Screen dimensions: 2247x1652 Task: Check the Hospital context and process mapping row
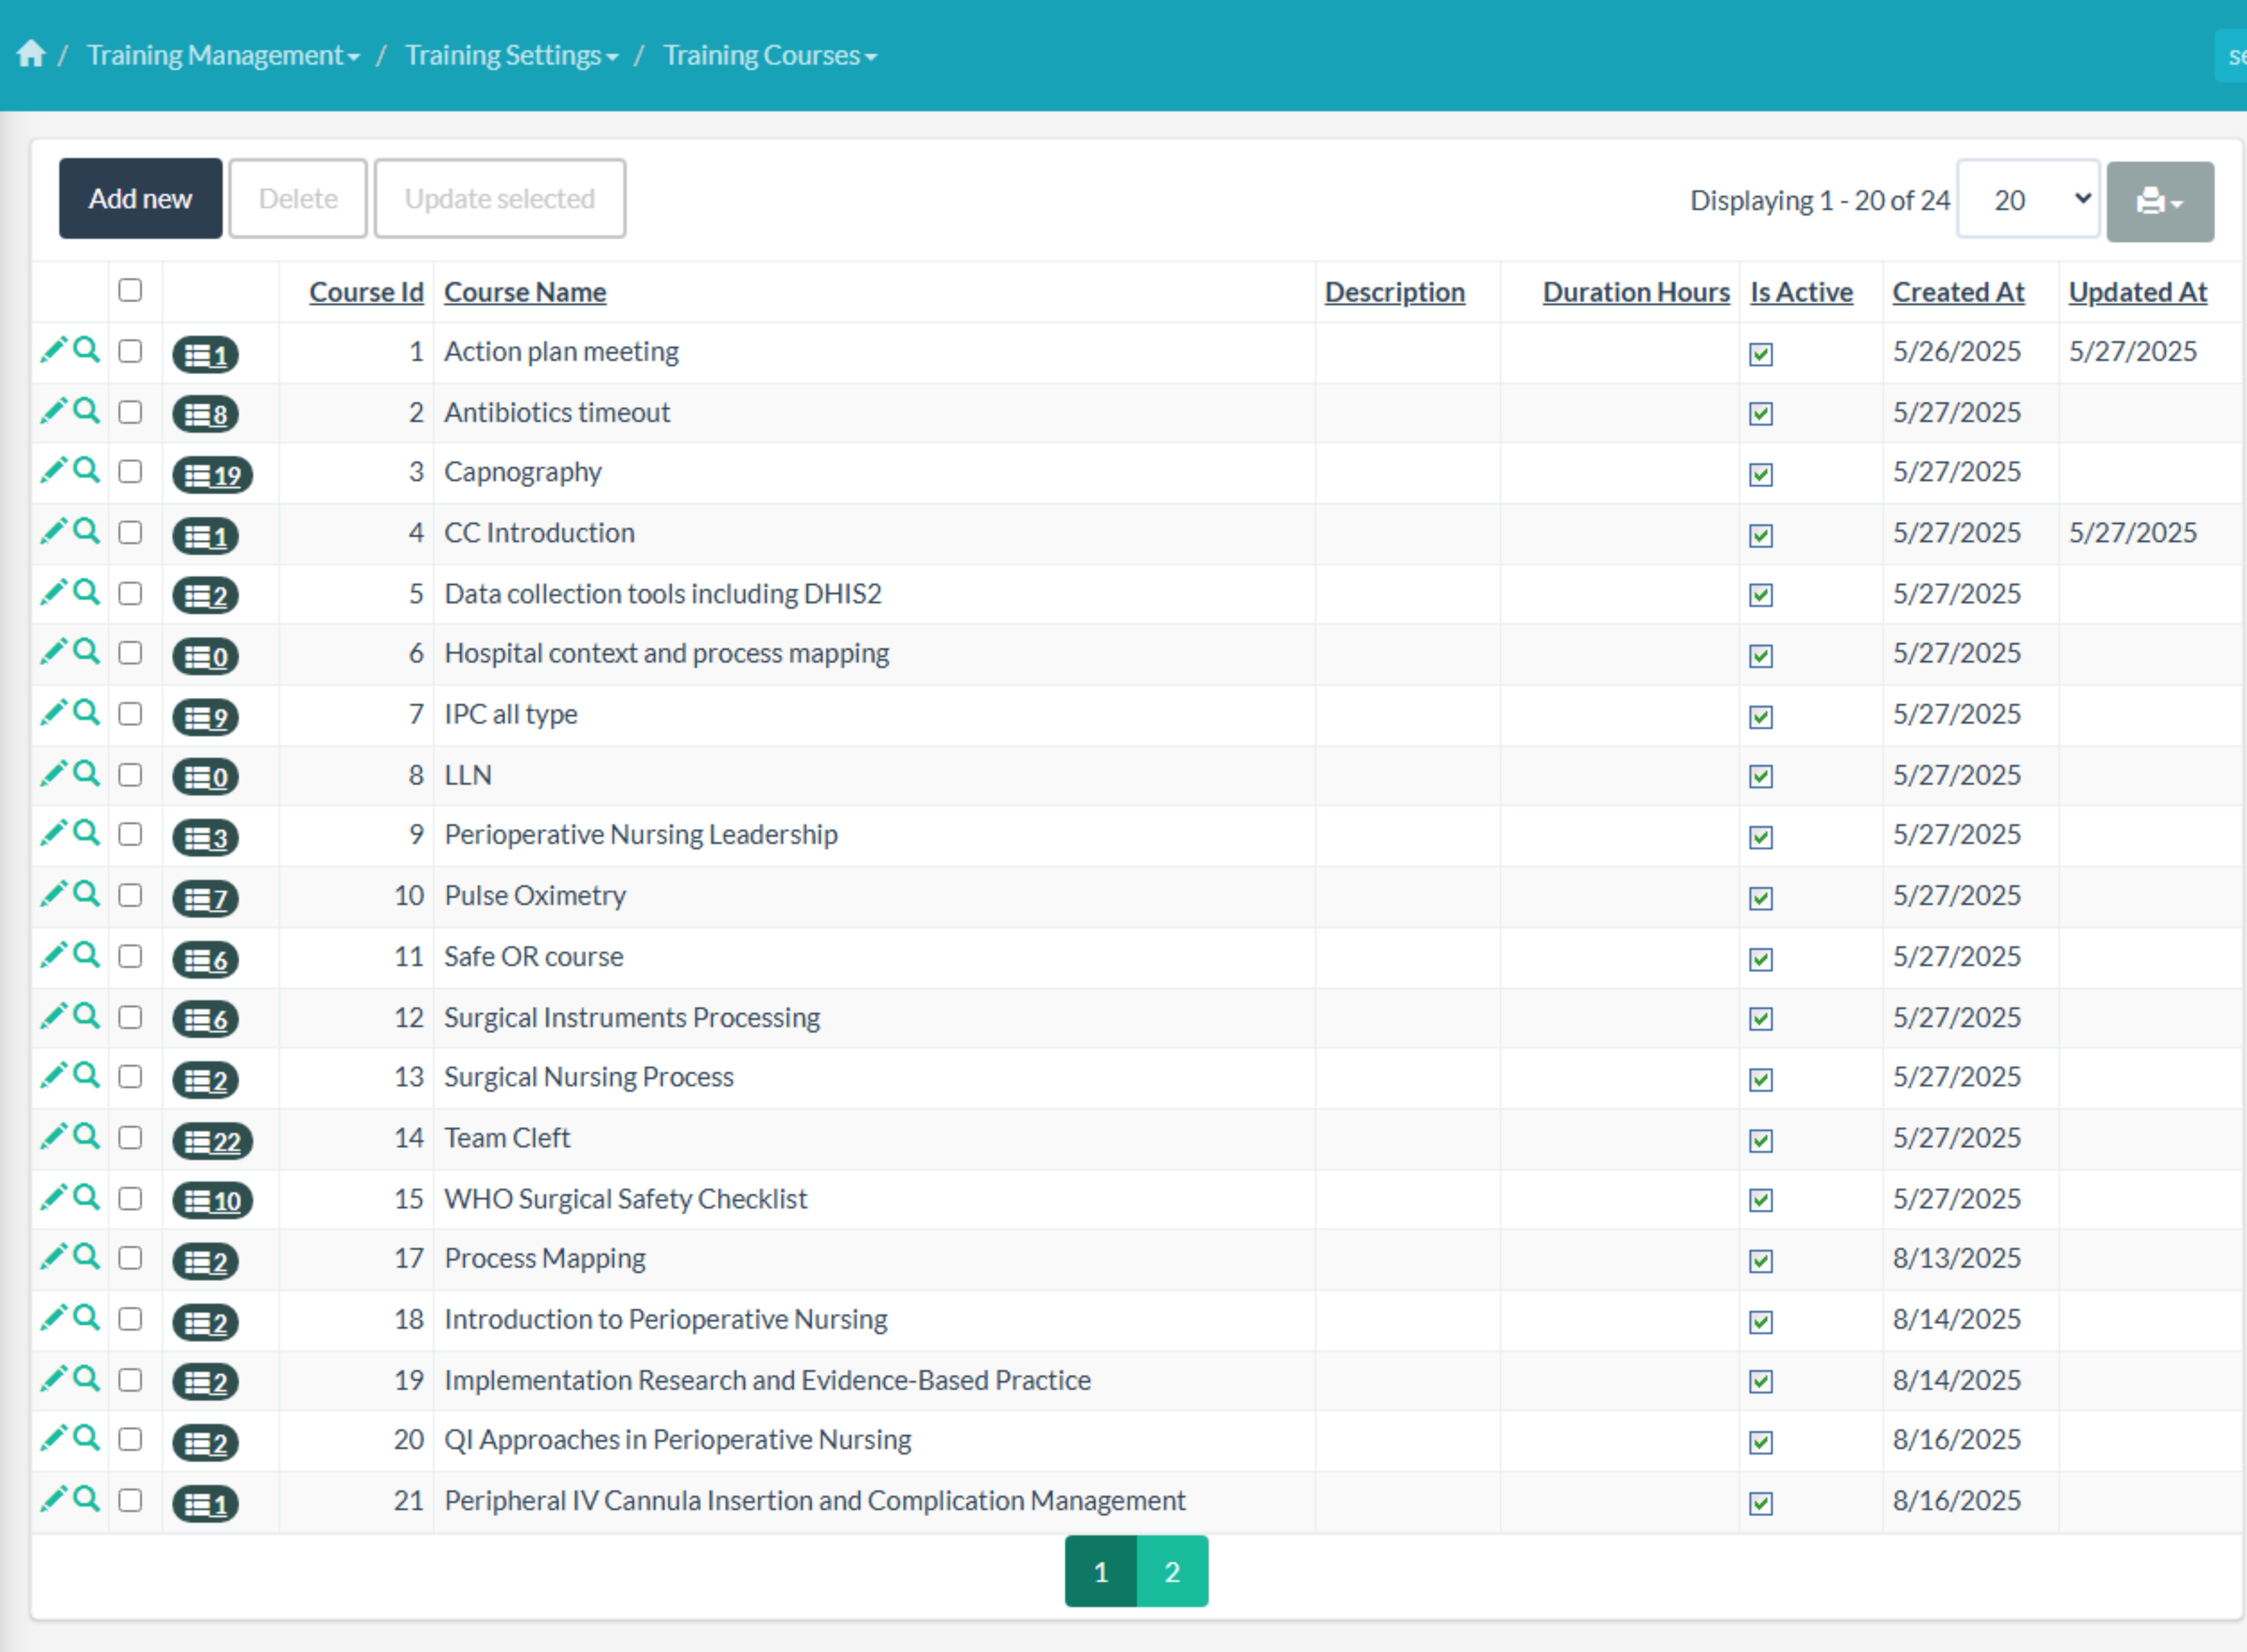click(130, 653)
